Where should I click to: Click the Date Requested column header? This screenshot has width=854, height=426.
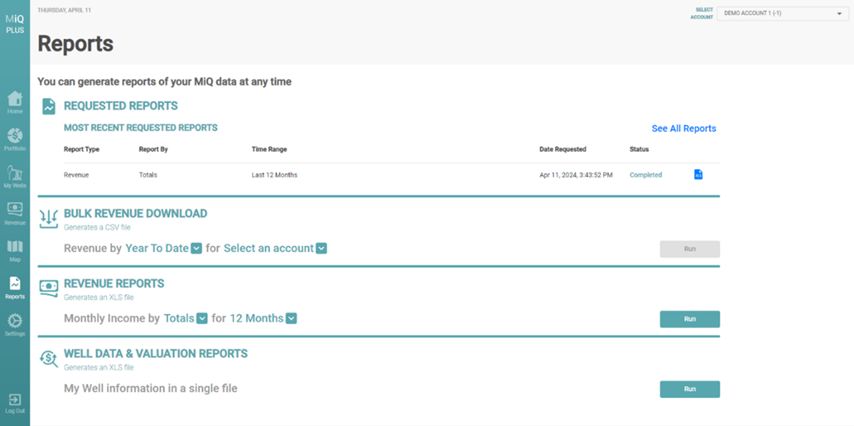tap(563, 149)
